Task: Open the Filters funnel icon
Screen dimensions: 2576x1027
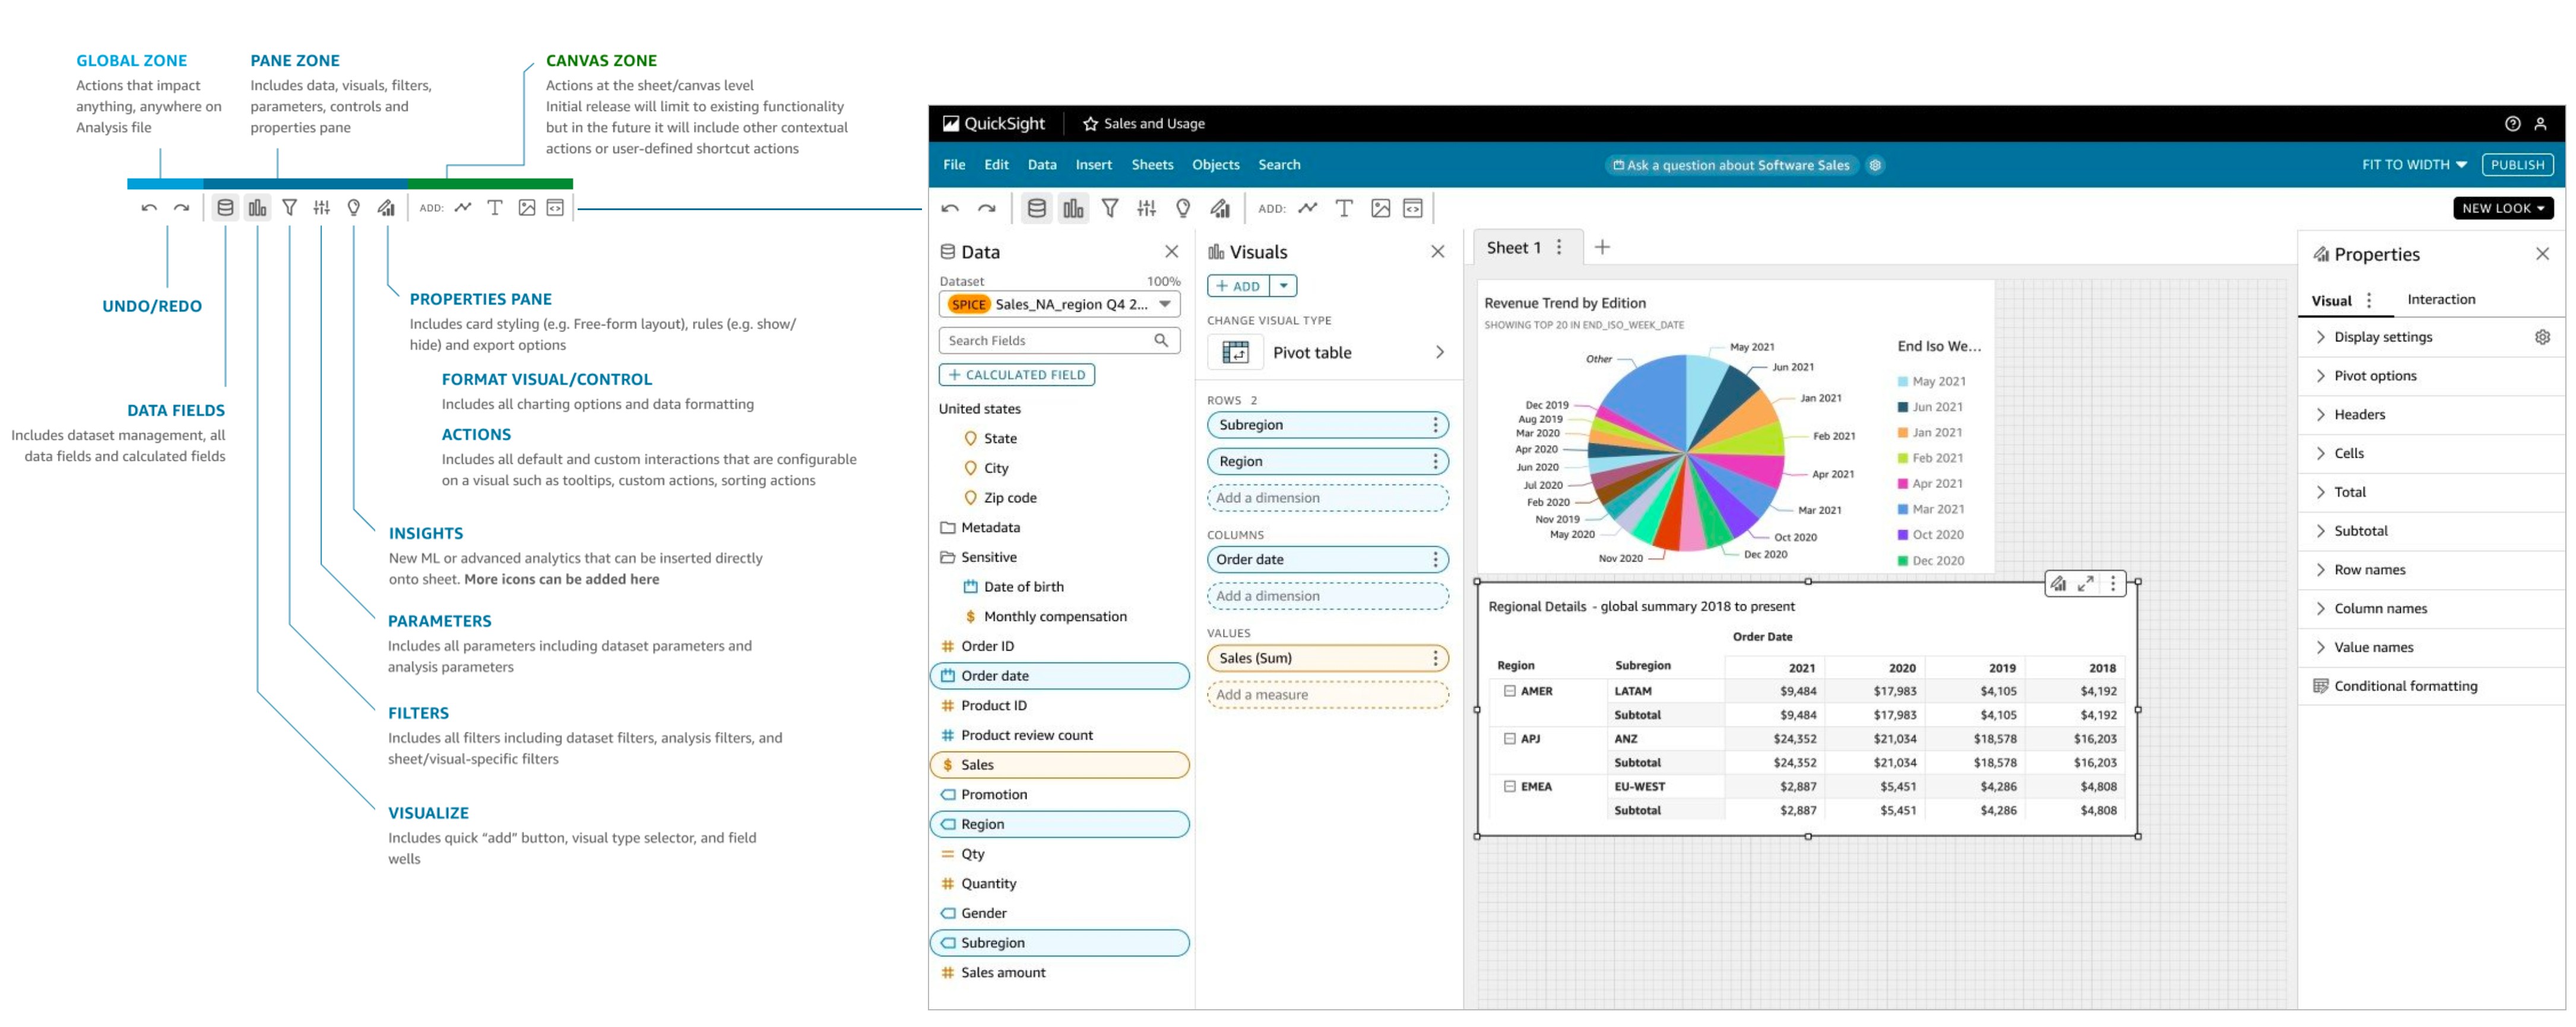Action: pyautogui.click(x=1109, y=208)
